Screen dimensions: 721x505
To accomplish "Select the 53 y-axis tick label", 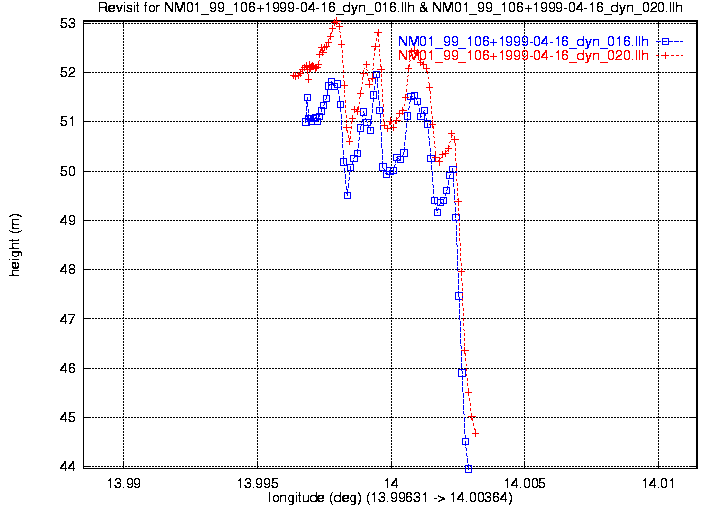I will coord(68,23).
